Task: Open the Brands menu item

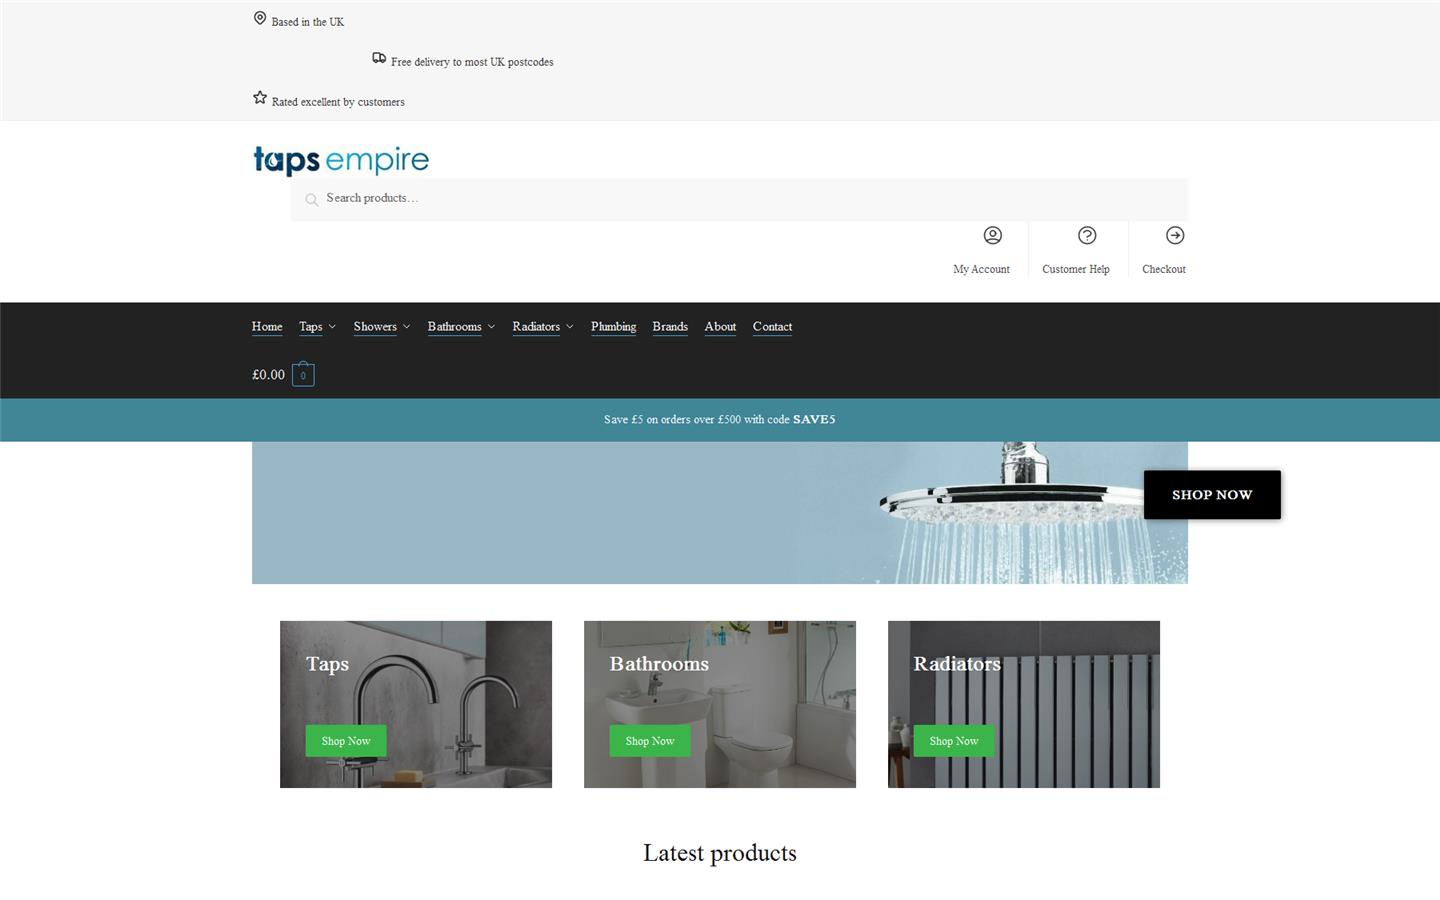Action: (670, 327)
